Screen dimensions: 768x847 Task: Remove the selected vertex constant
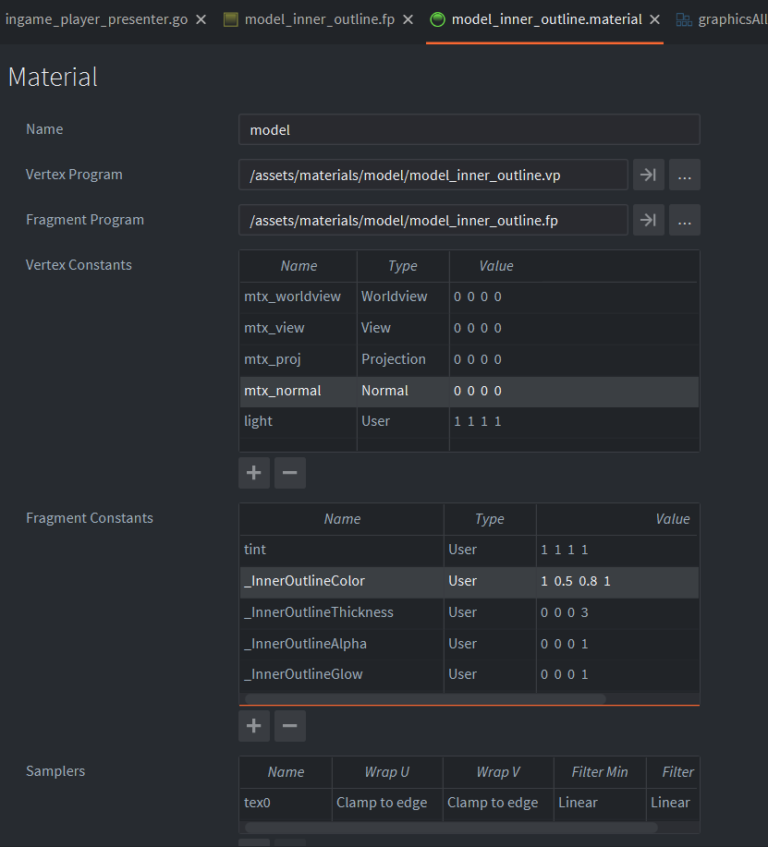[290, 473]
